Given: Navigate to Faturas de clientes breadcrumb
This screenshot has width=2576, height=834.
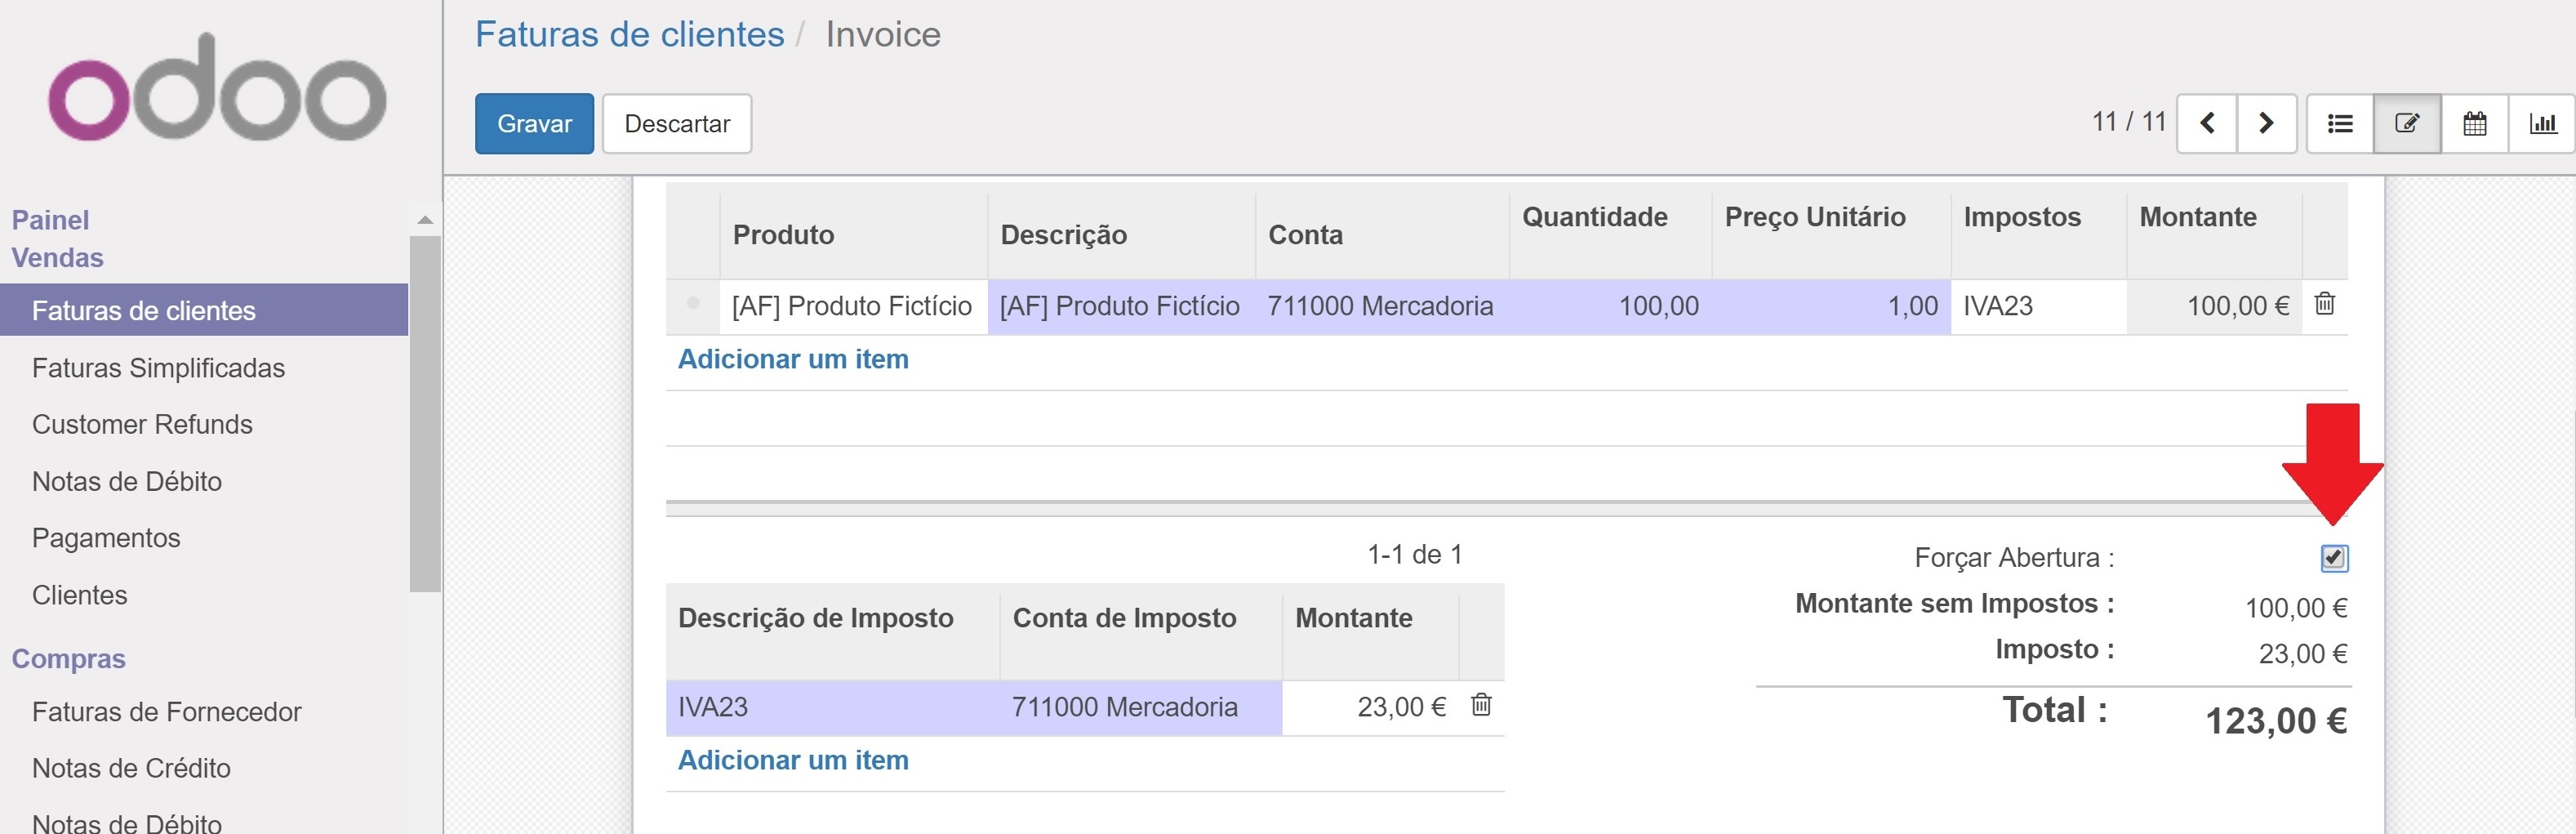Looking at the screenshot, I should (x=629, y=35).
